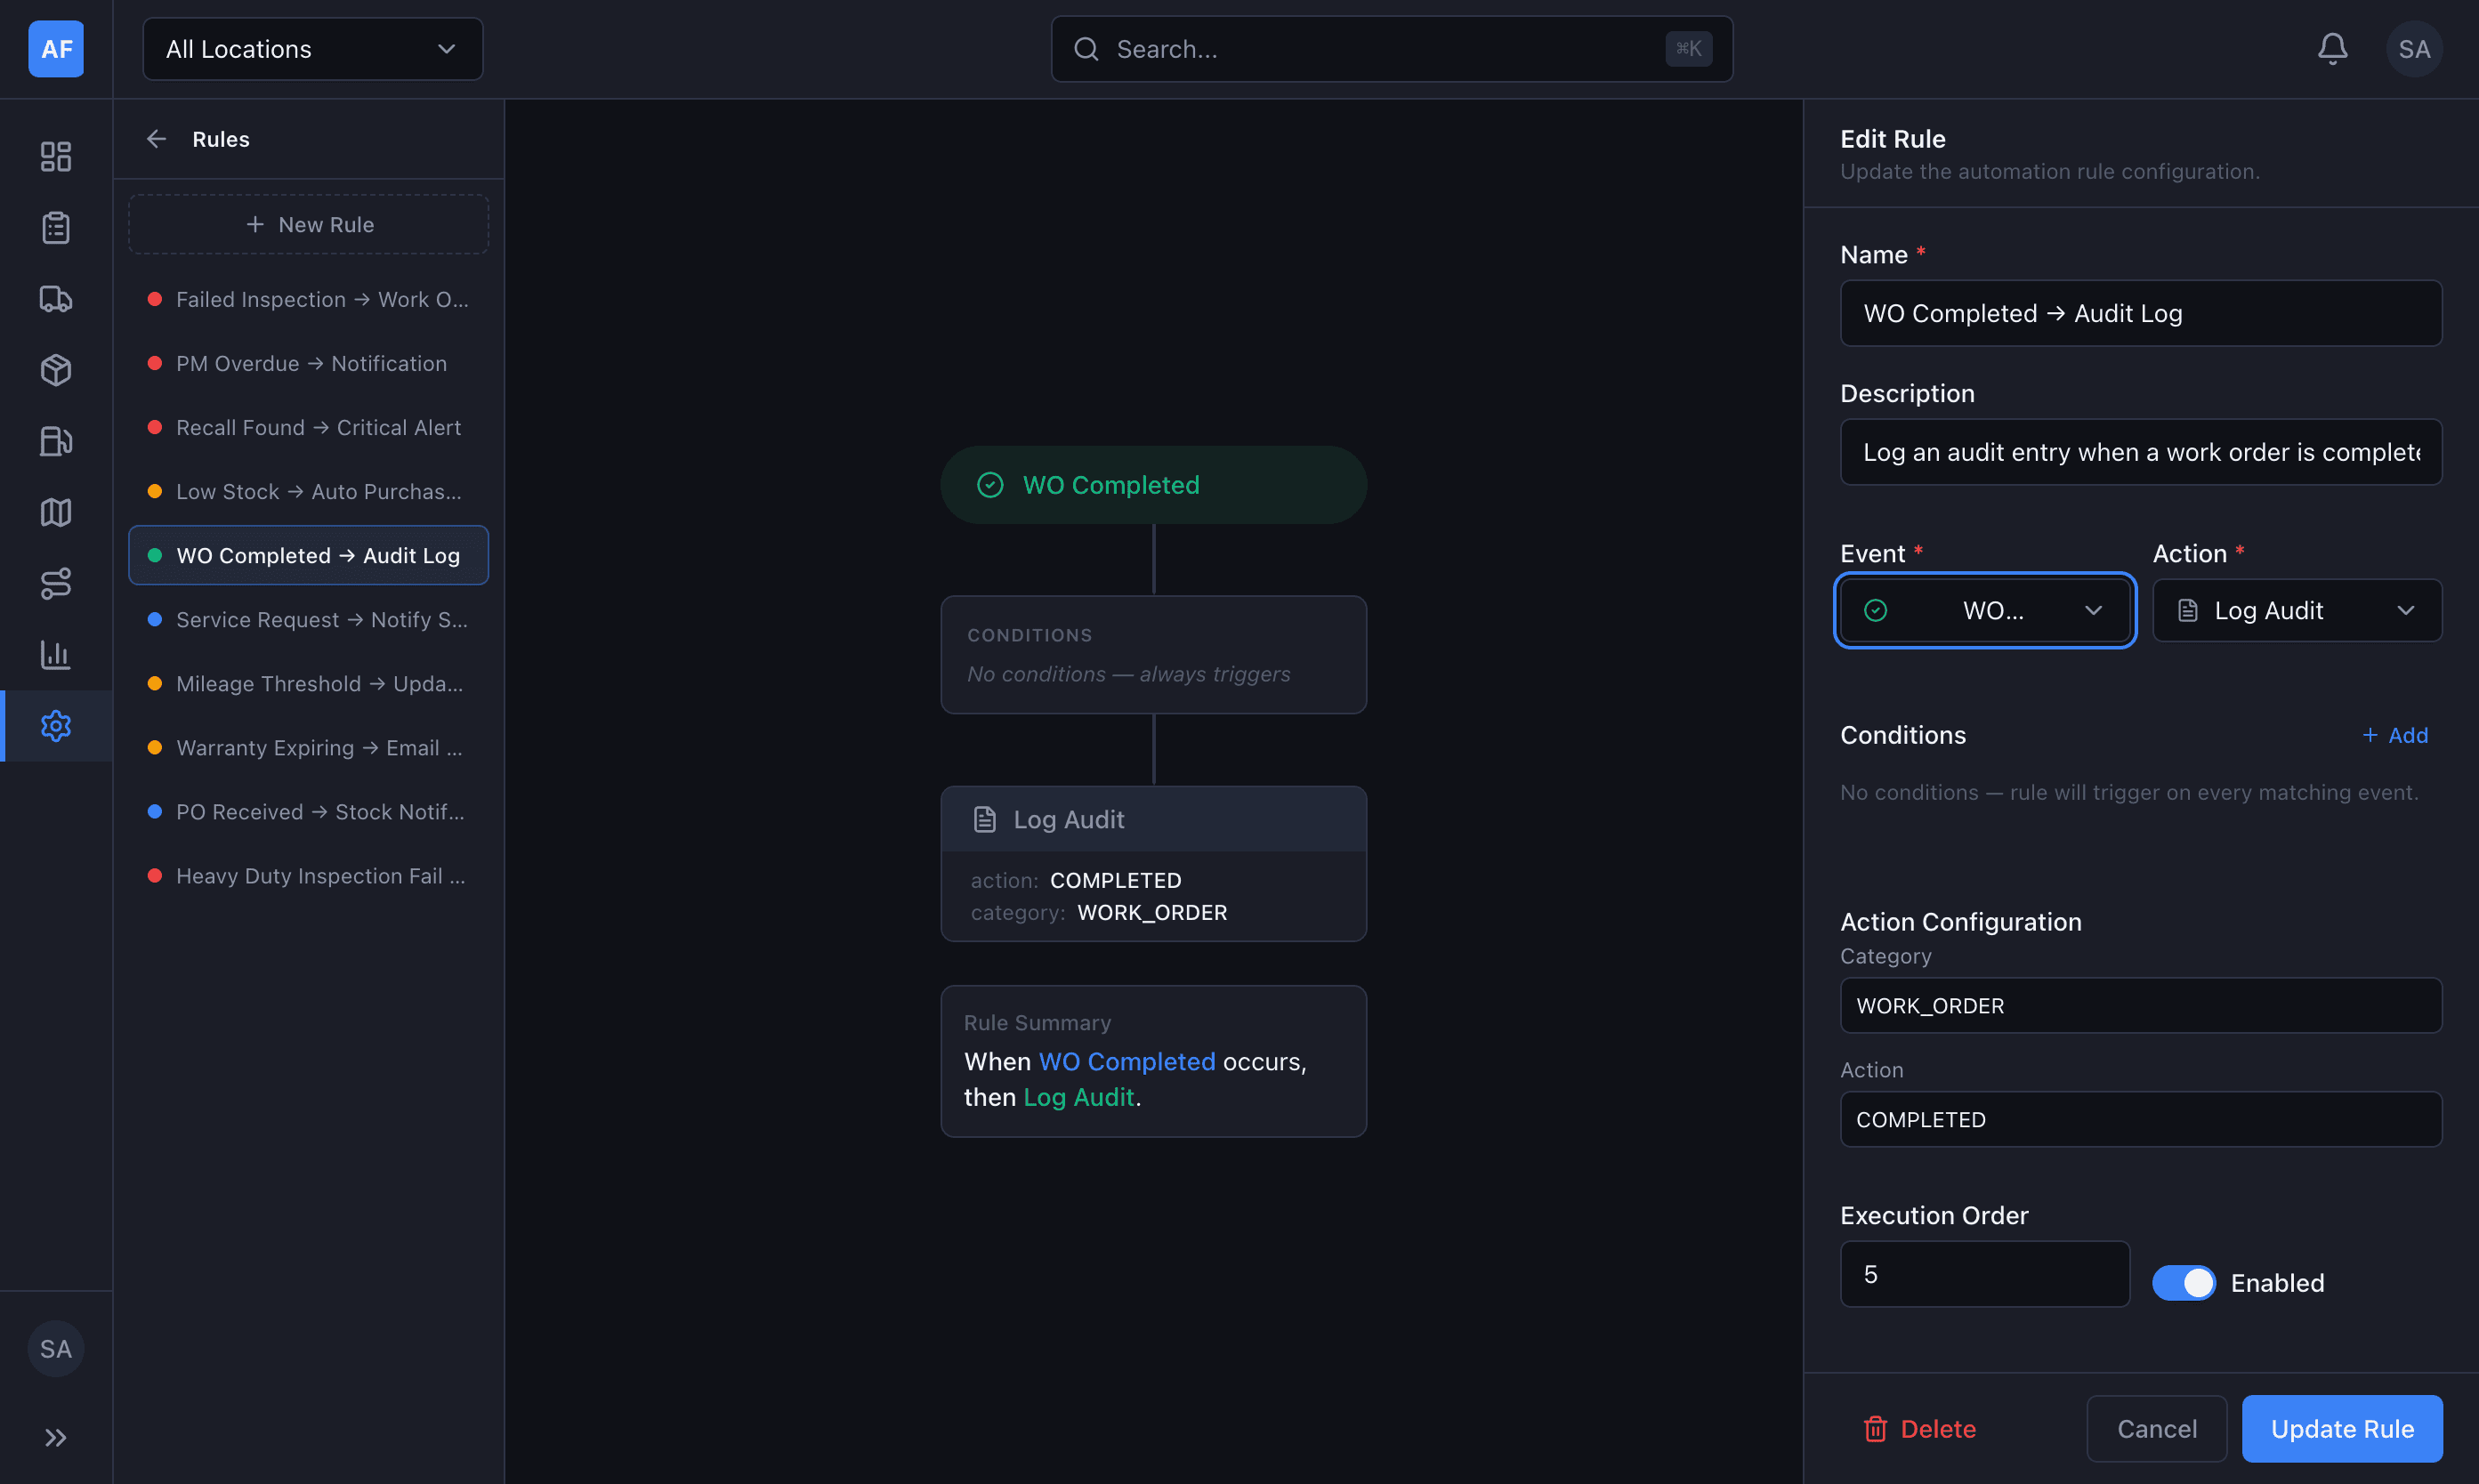Toggle the Enabled switch

pyautogui.click(x=2183, y=1282)
